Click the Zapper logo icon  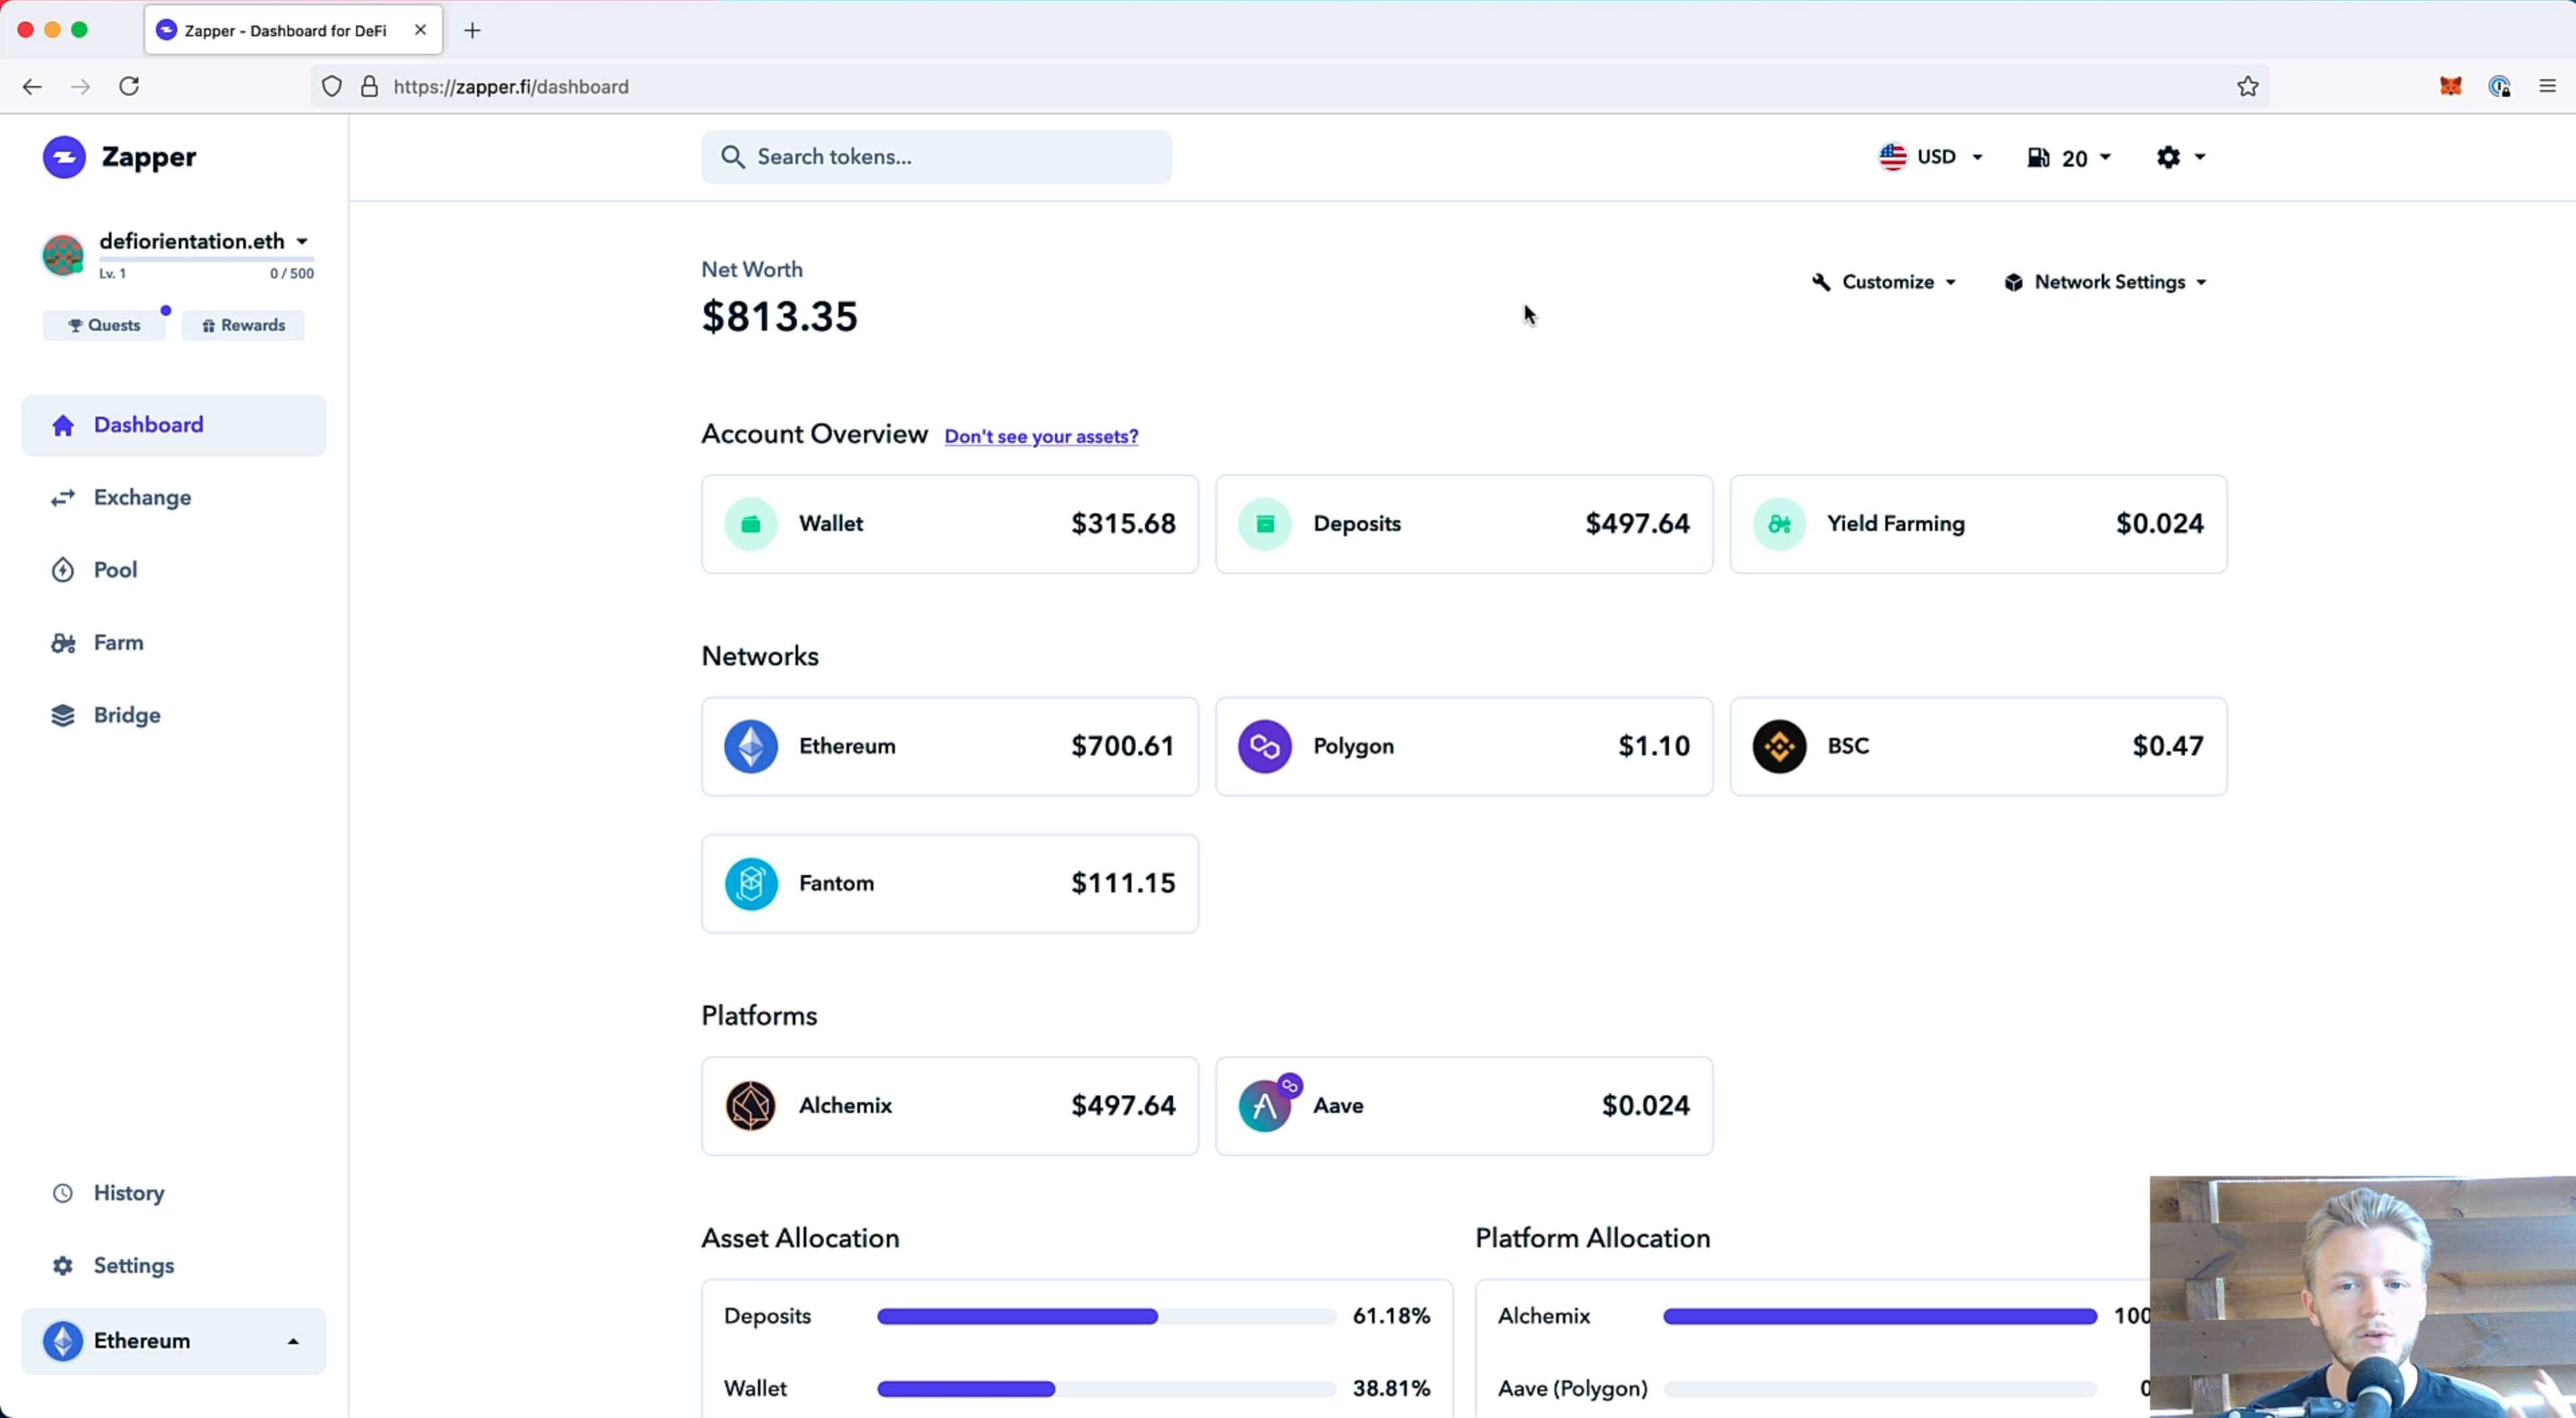[x=64, y=157]
